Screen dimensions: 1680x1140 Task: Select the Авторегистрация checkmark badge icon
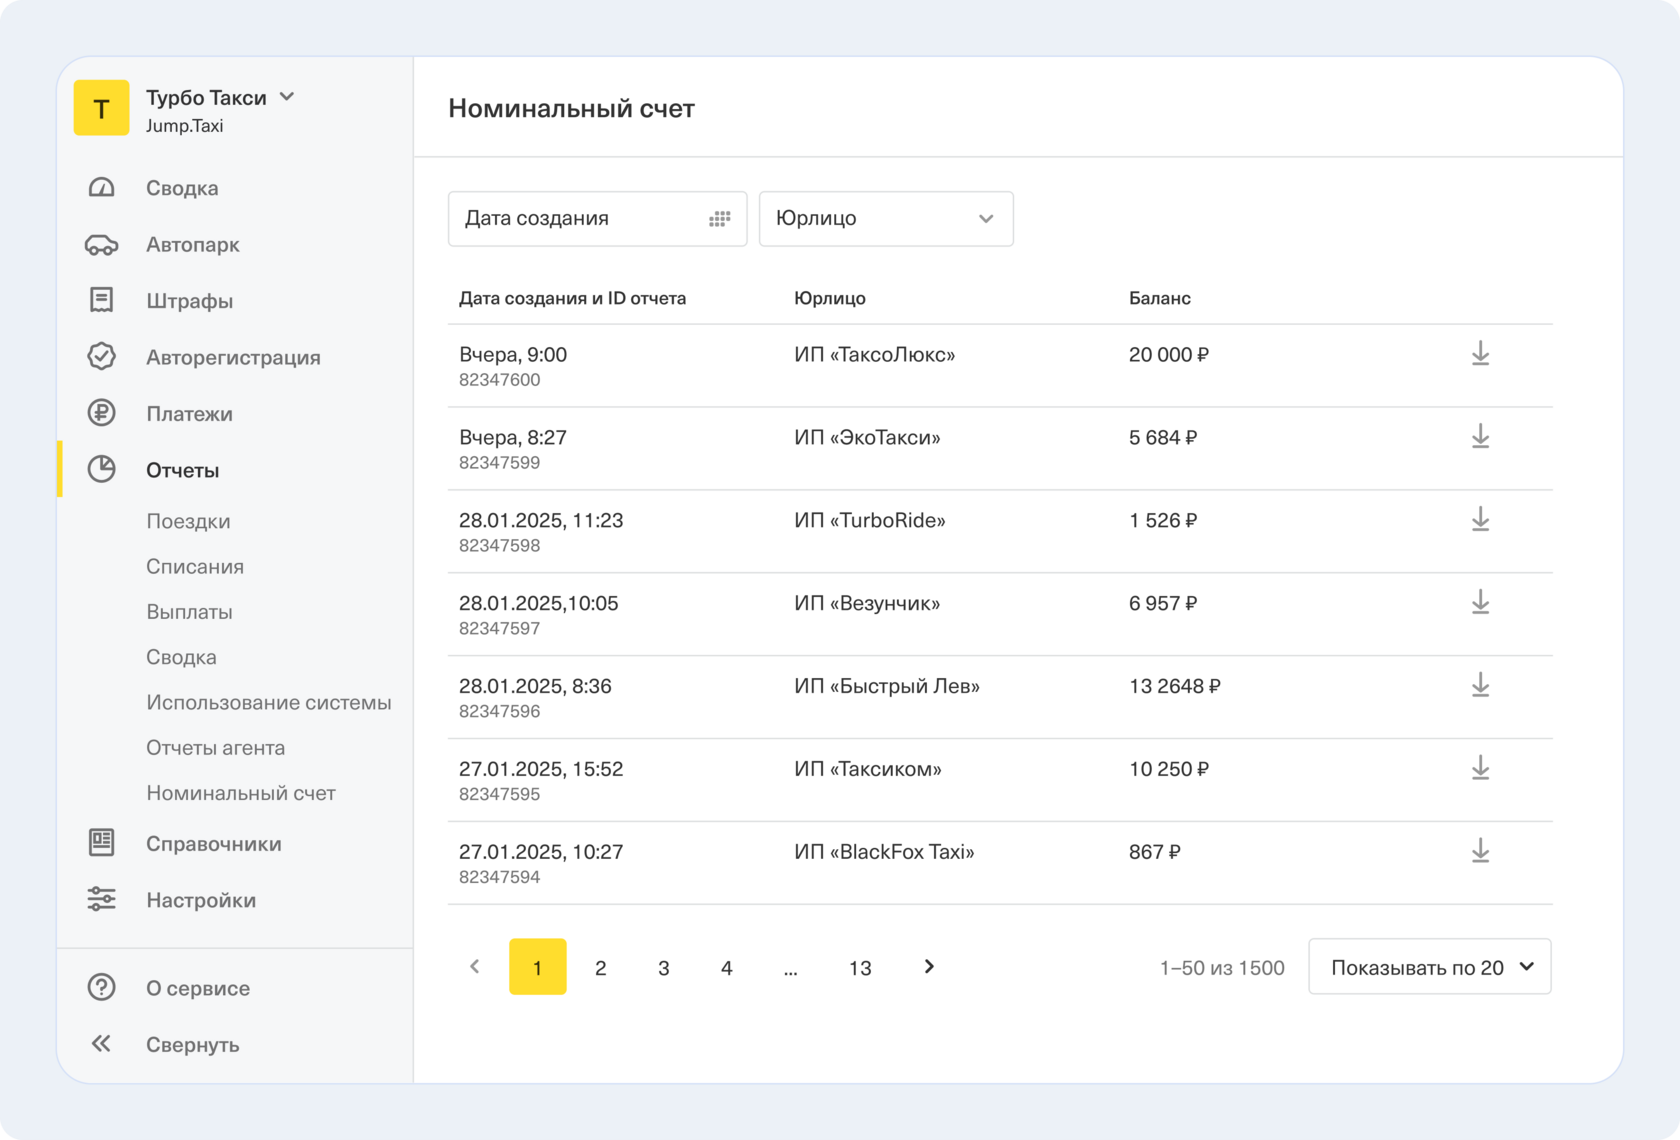coord(101,357)
